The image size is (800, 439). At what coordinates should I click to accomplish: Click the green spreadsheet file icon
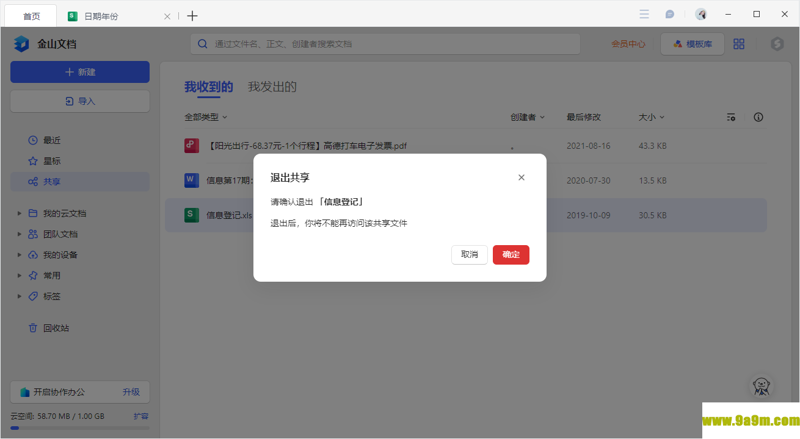[191, 215]
